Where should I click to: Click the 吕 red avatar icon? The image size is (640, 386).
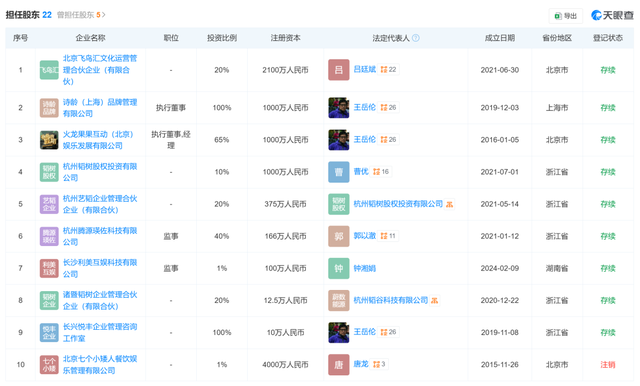pyautogui.click(x=339, y=70)
